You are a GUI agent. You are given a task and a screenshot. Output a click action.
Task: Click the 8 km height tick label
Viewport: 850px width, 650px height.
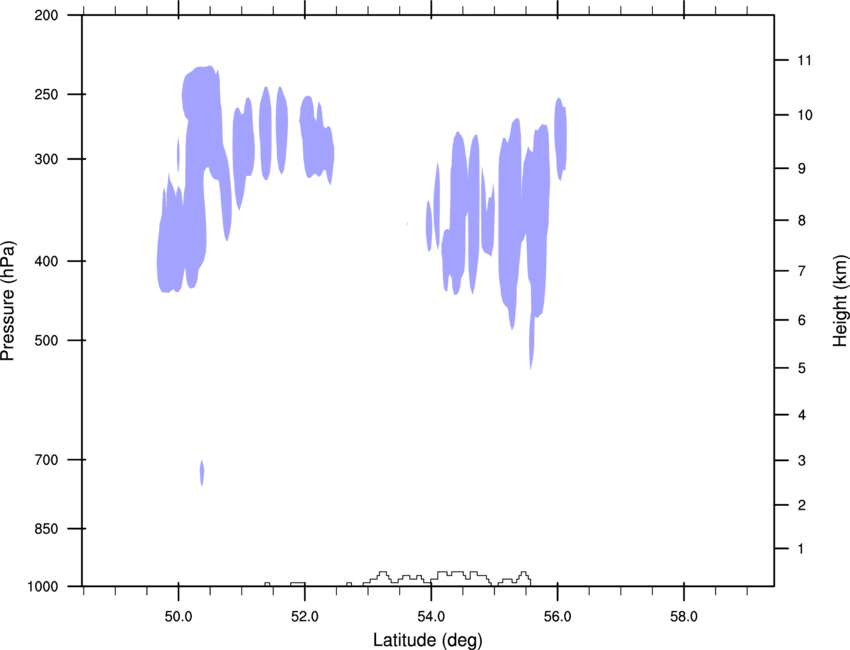point(801,221)
